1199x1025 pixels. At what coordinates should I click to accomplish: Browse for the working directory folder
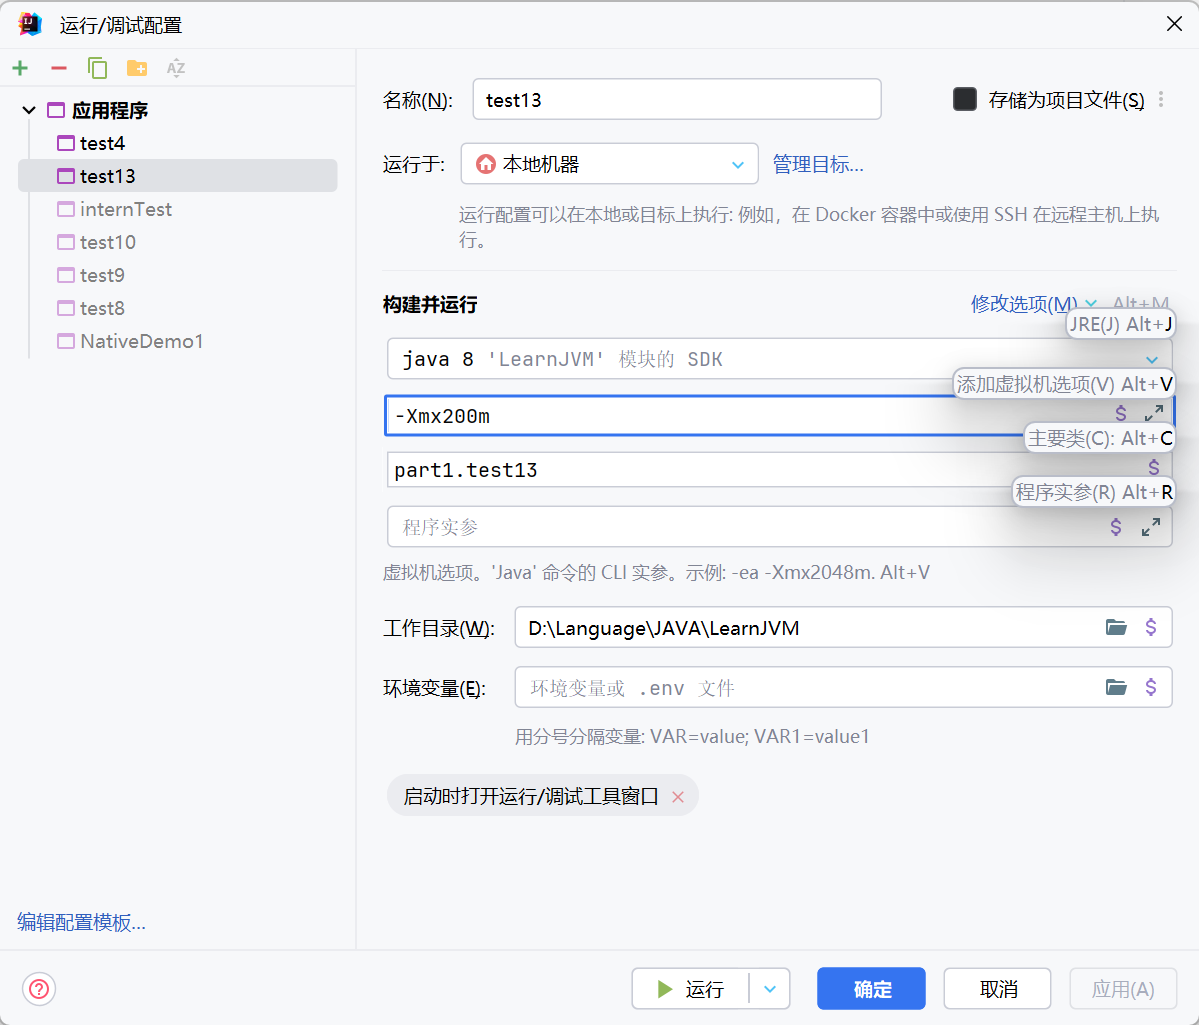(1116, 627)
